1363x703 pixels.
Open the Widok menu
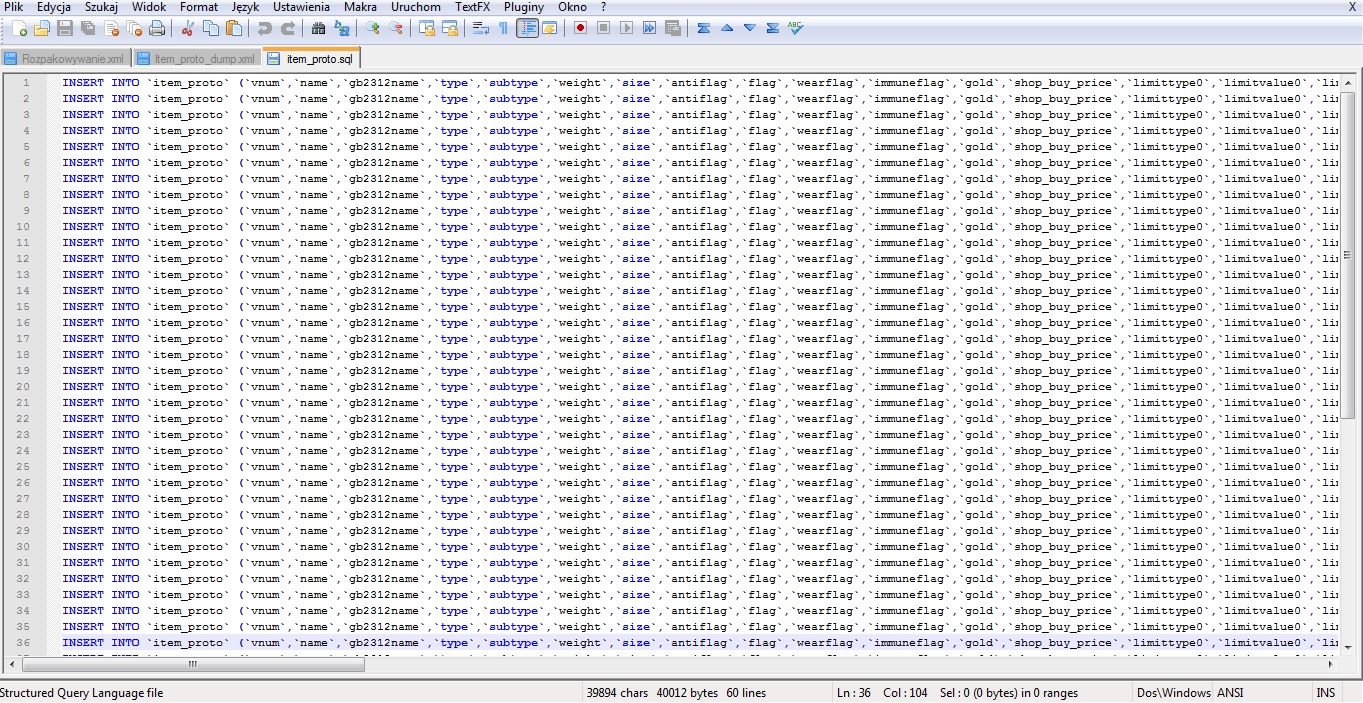tap(149, 7)
